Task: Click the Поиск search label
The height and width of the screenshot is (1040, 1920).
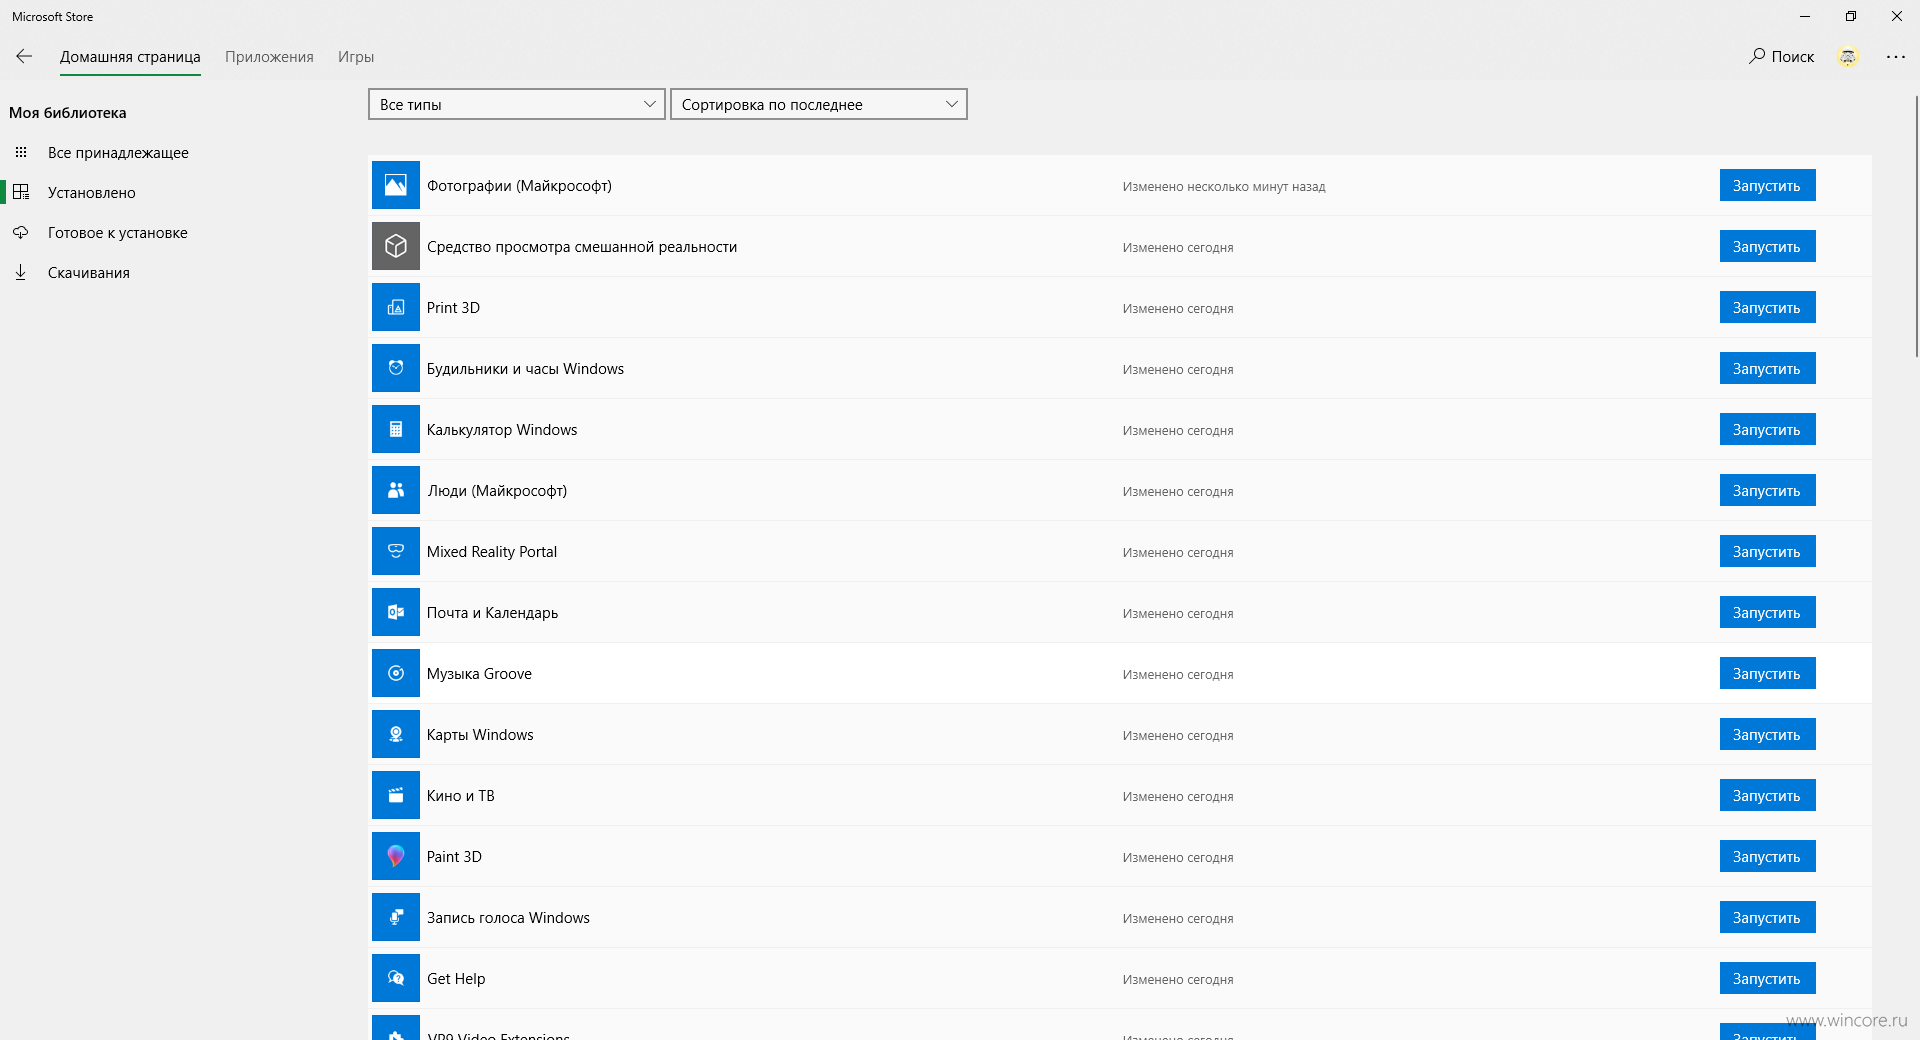Action: [x=1793, y=57]
